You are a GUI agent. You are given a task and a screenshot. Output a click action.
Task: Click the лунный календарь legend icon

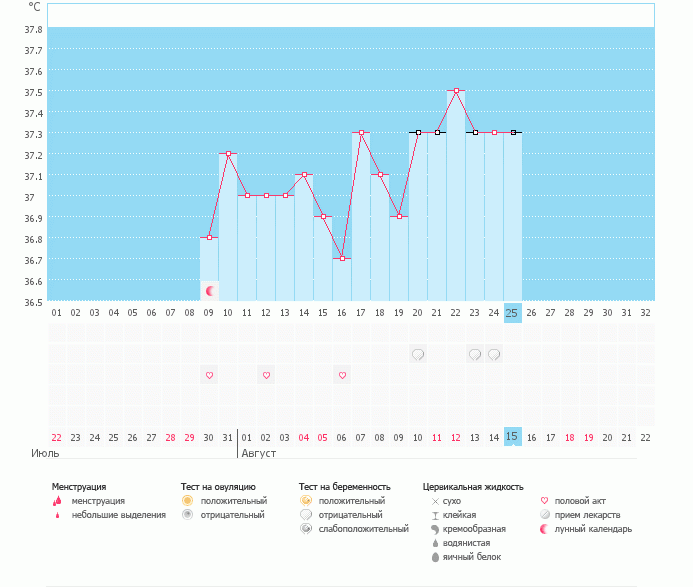coord(545,528)
